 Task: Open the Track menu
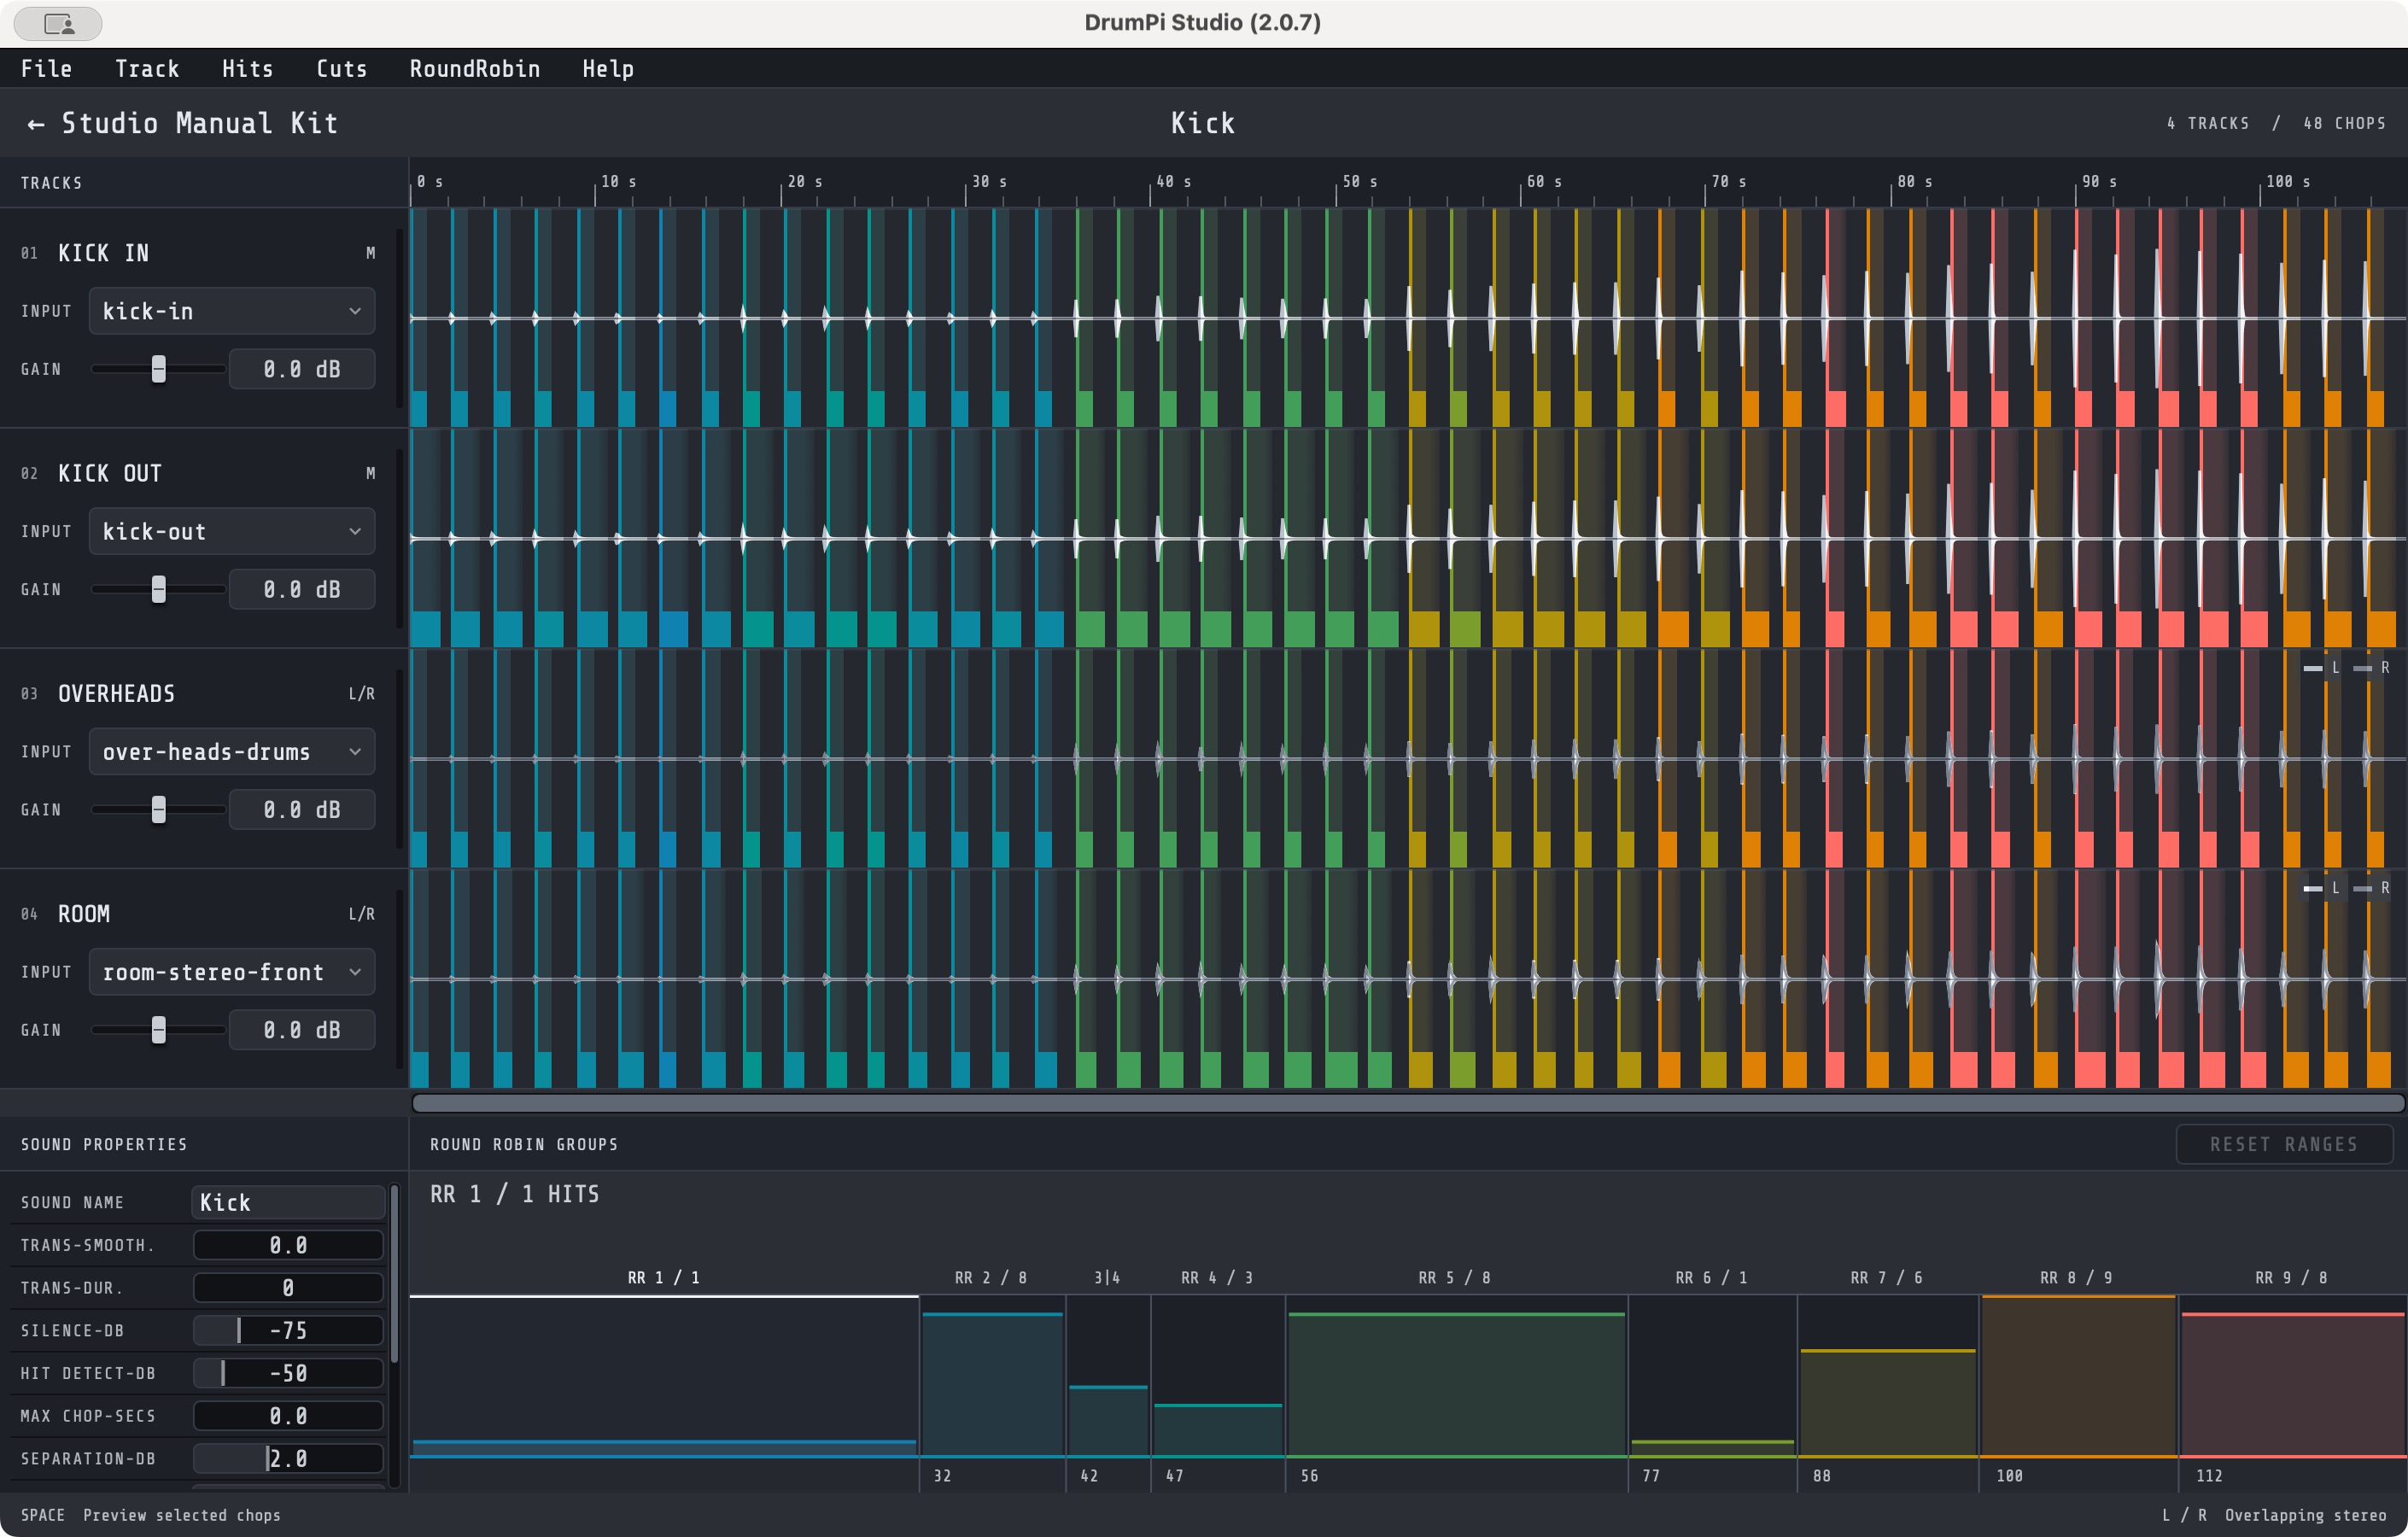(147, 69)
